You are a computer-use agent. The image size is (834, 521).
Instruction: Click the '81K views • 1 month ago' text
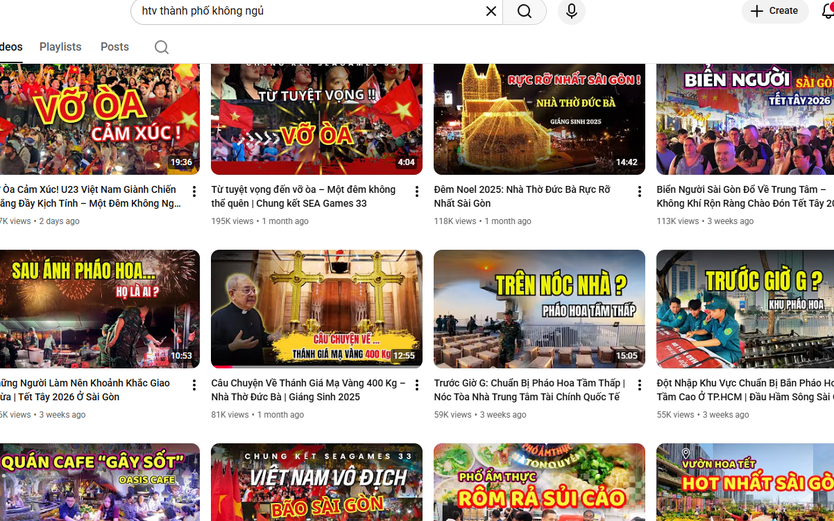257,414
